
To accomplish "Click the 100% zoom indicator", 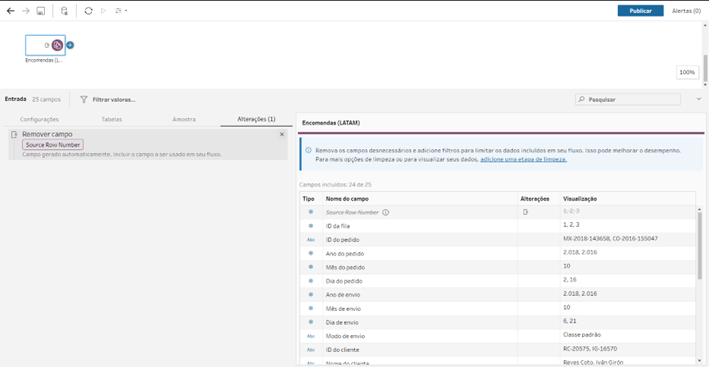I will [687, 72].
